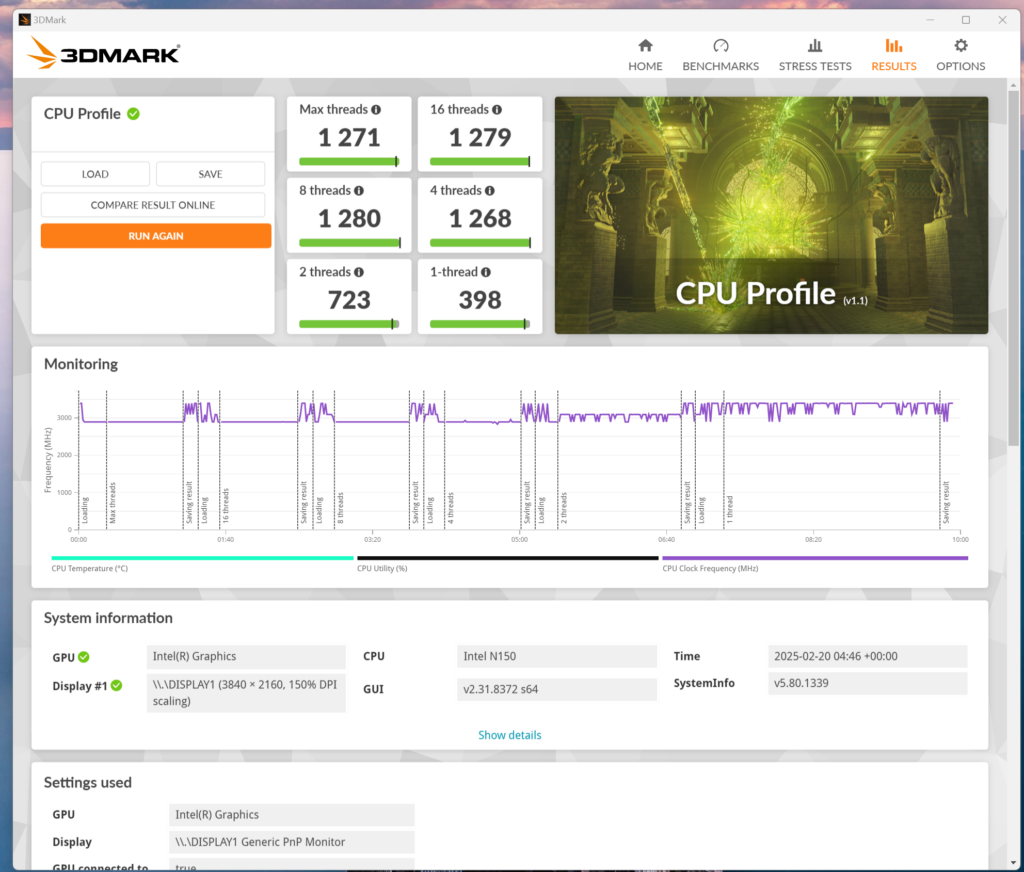This screenshot has width=1024, height=872.
Task: Click info icon beside 1-thread score
Action: coord(486,272)
